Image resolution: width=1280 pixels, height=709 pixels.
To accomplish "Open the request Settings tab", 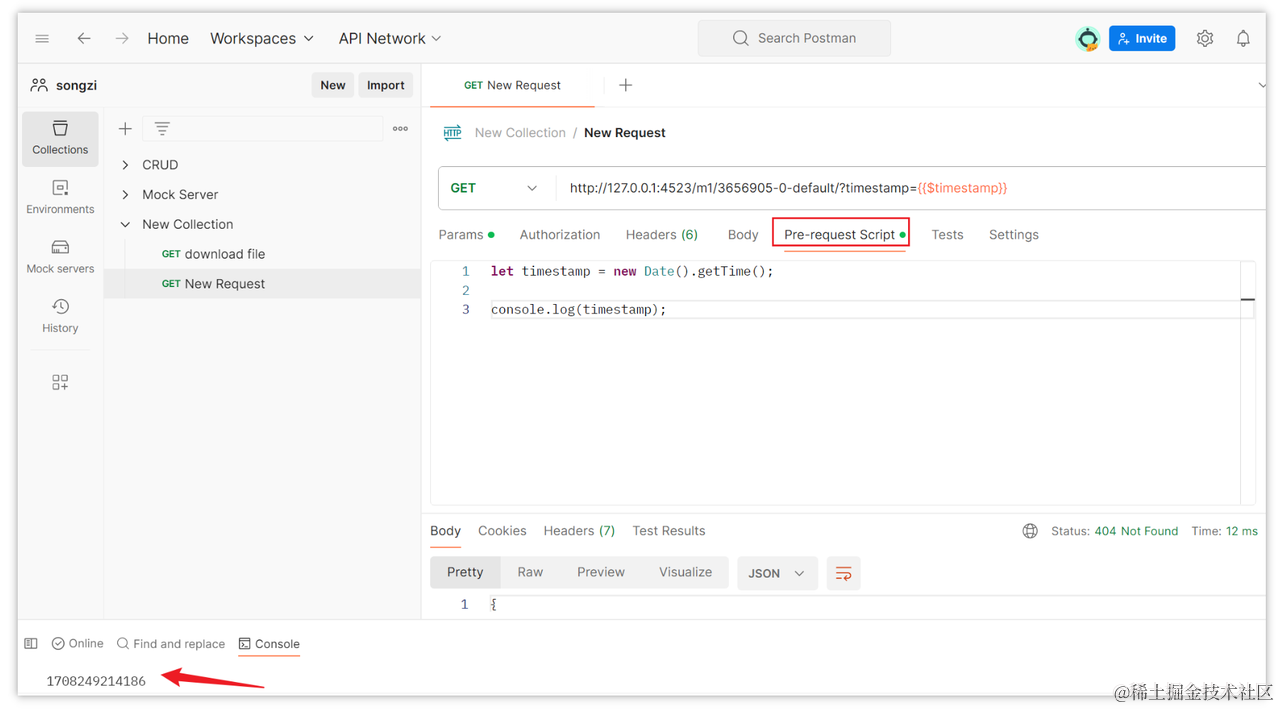I will 1014,235.
